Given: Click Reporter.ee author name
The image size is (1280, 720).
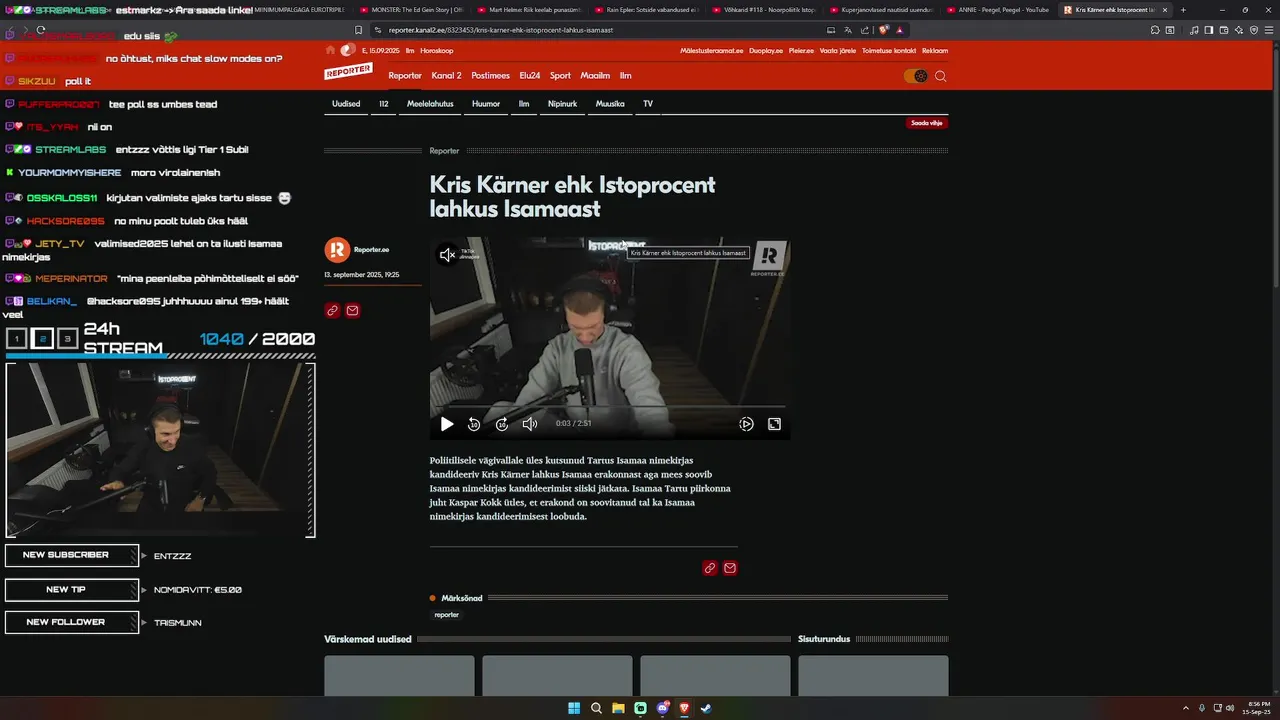Looking at the screenshot, I should point(371,250).
